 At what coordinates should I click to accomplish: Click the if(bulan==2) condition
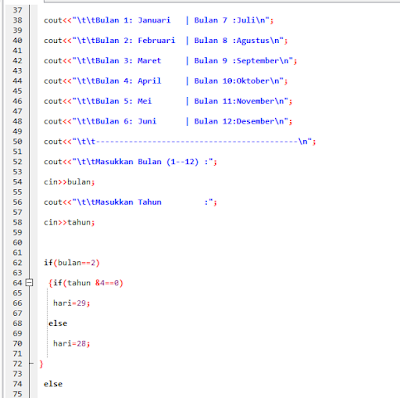(72, 263)
